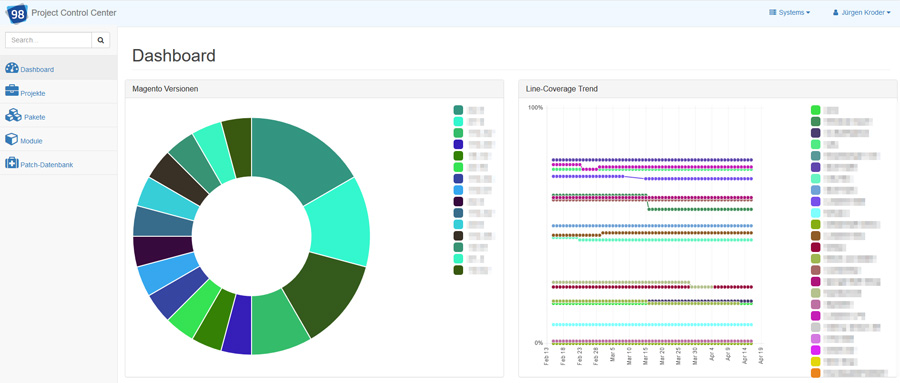Click the Project Control Center title link
Screen dimensions: 900x383
pyautogui.click(x=74, y=13)
